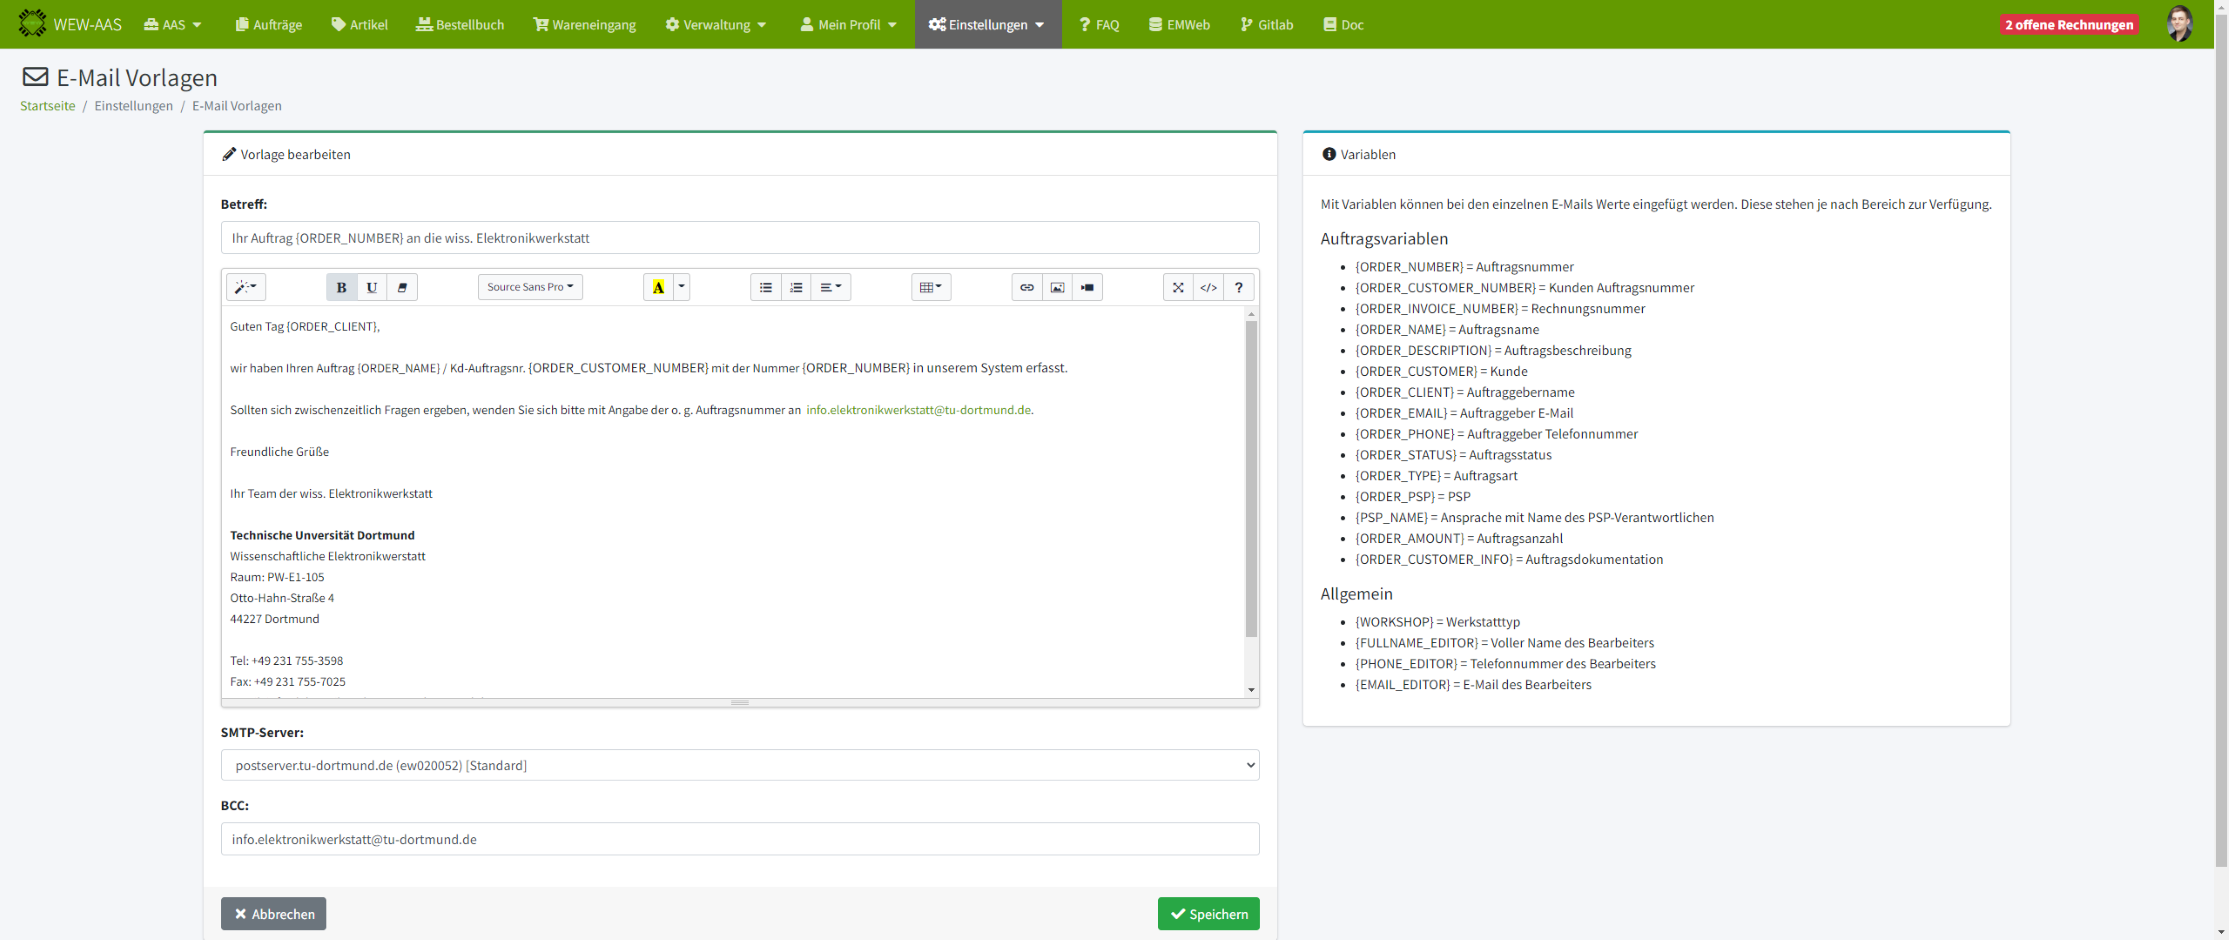Click into the BCC email field
2229x940 pixels.
739,839
